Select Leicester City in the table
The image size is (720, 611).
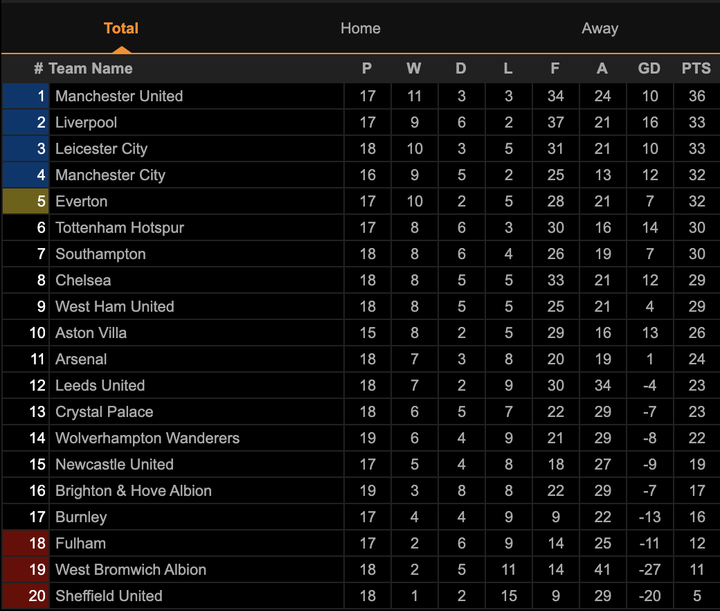101,149
